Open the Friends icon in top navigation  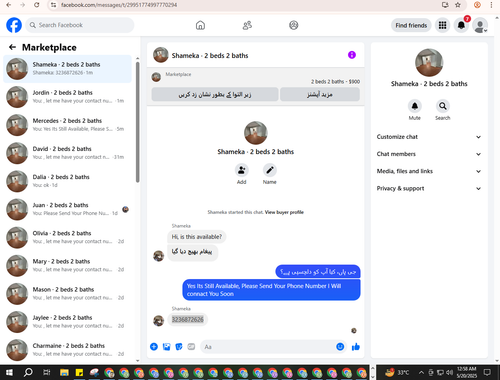pos(247,25)
